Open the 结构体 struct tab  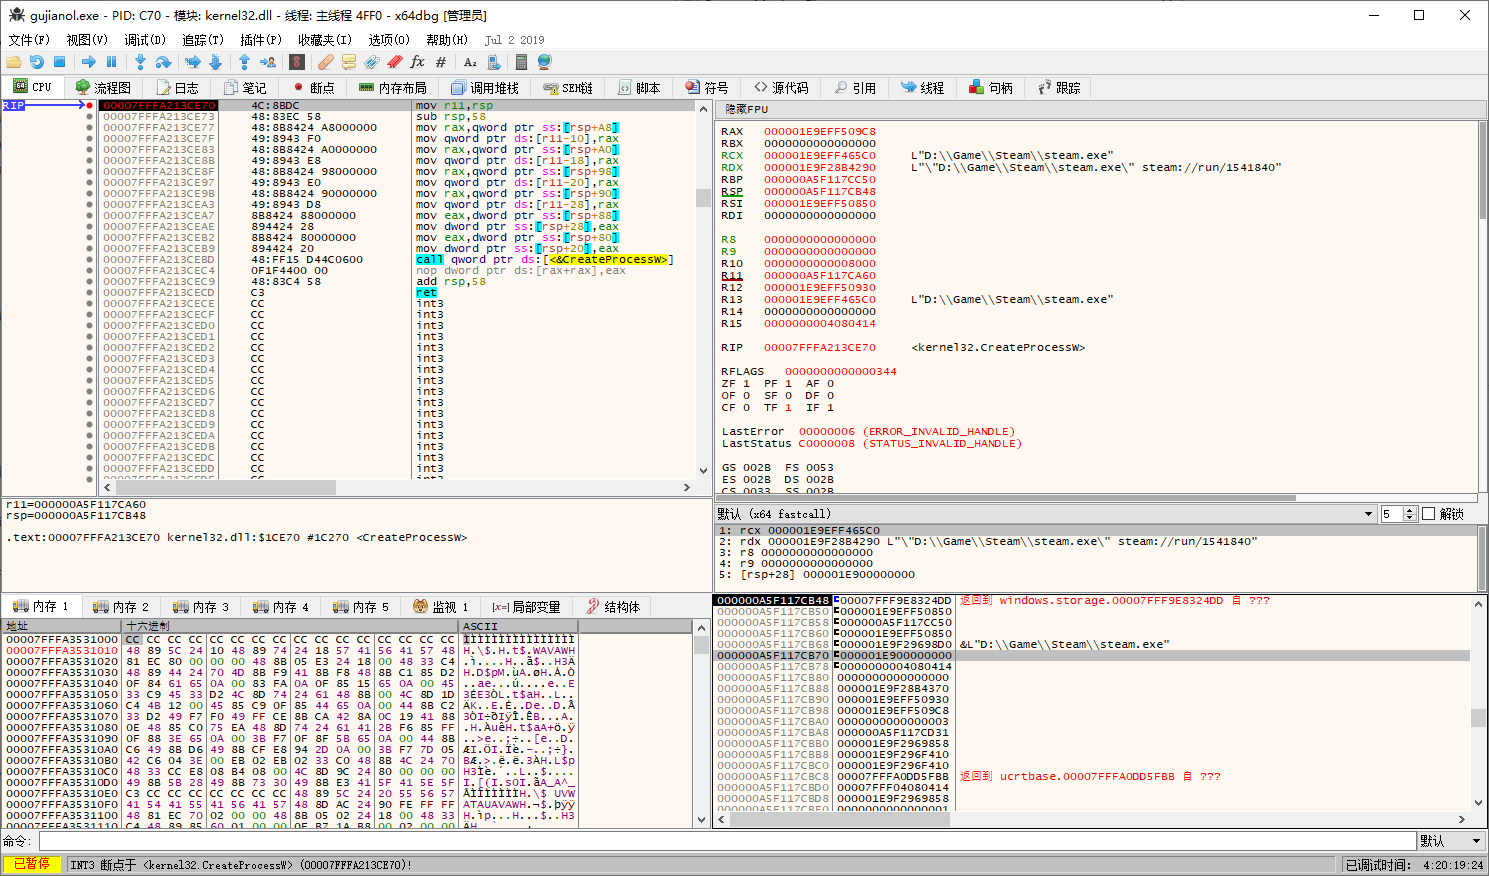click(x=613, y=606)
